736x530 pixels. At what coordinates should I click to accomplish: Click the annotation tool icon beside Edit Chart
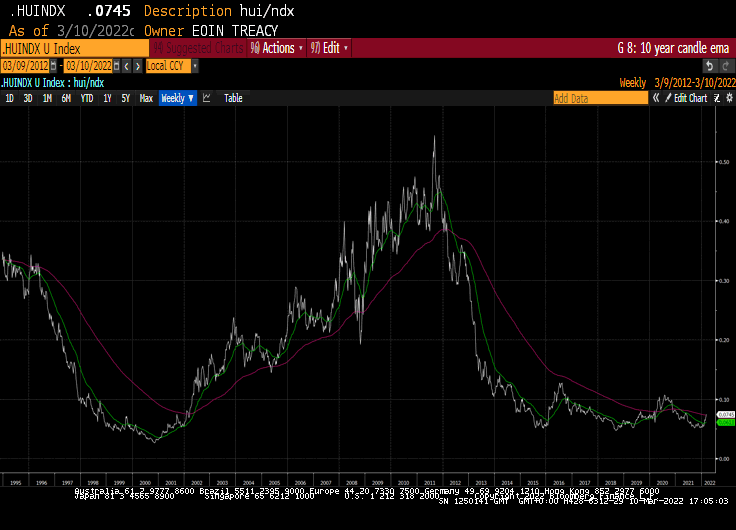717,98
